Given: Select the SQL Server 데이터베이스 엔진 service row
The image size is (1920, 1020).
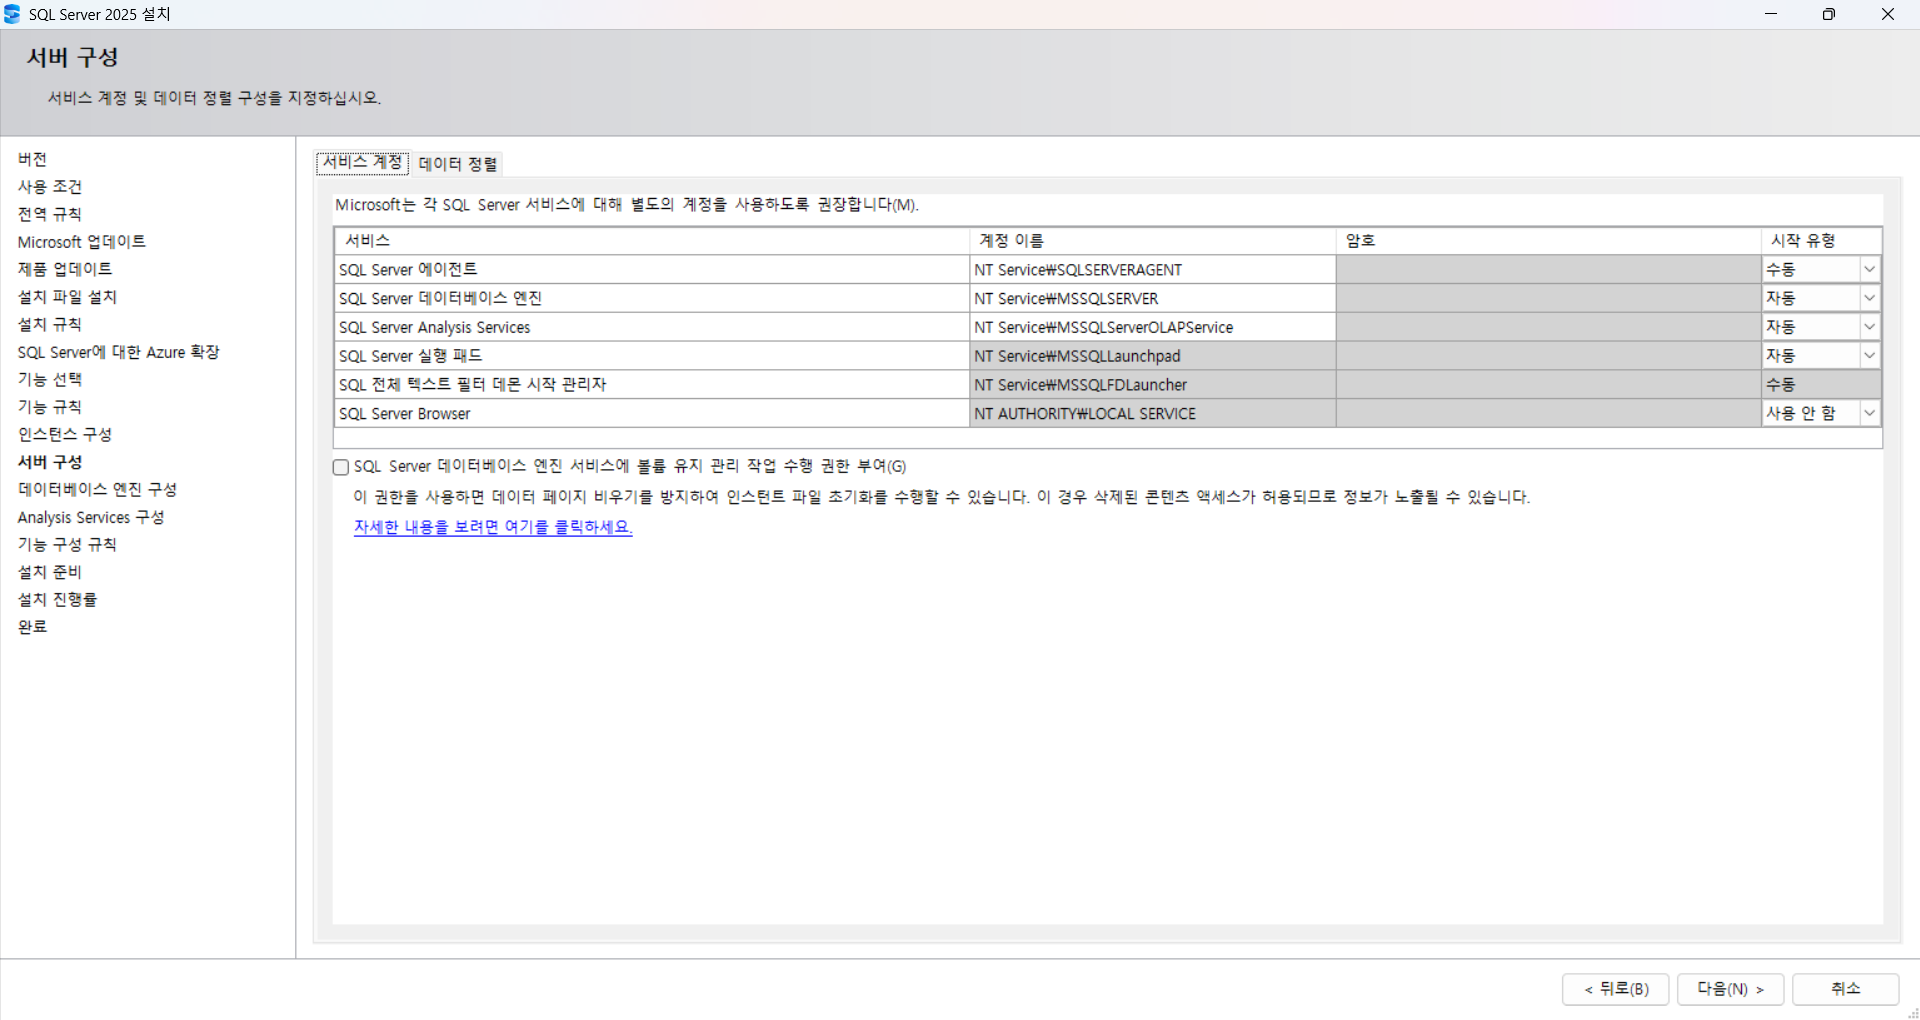Looking at the screenshot, I should coord(651,298).
